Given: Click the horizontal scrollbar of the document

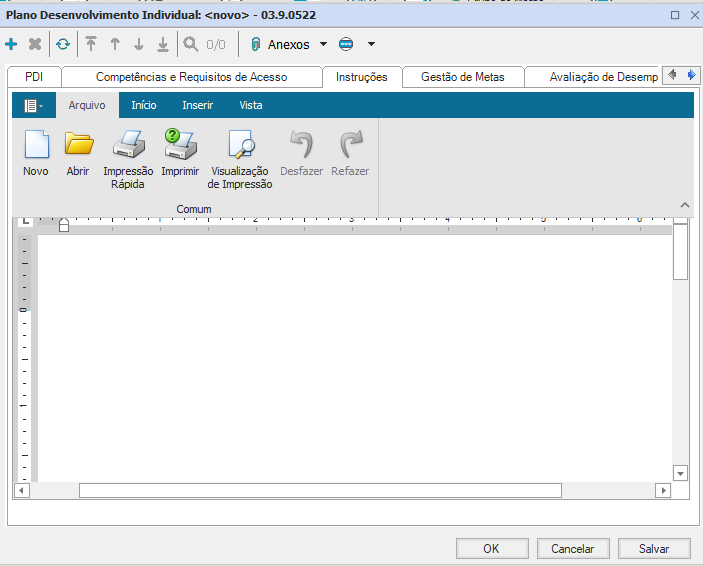Looking at the screenshot, I should [320, 491].
